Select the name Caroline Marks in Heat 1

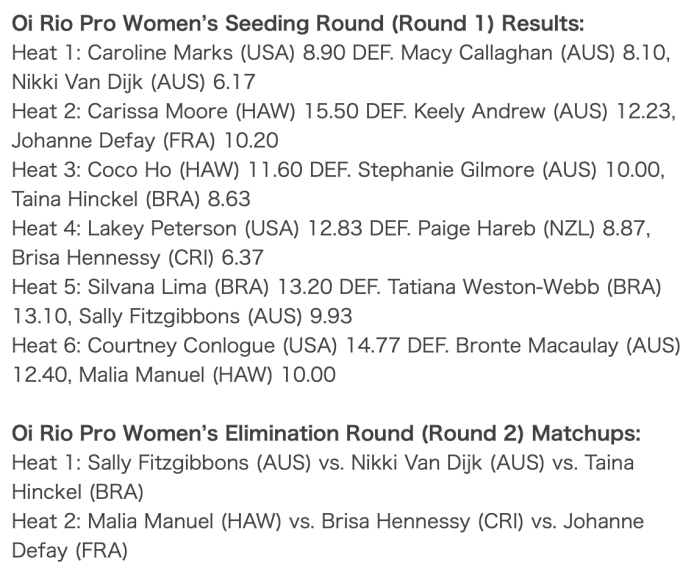(160, 53)
